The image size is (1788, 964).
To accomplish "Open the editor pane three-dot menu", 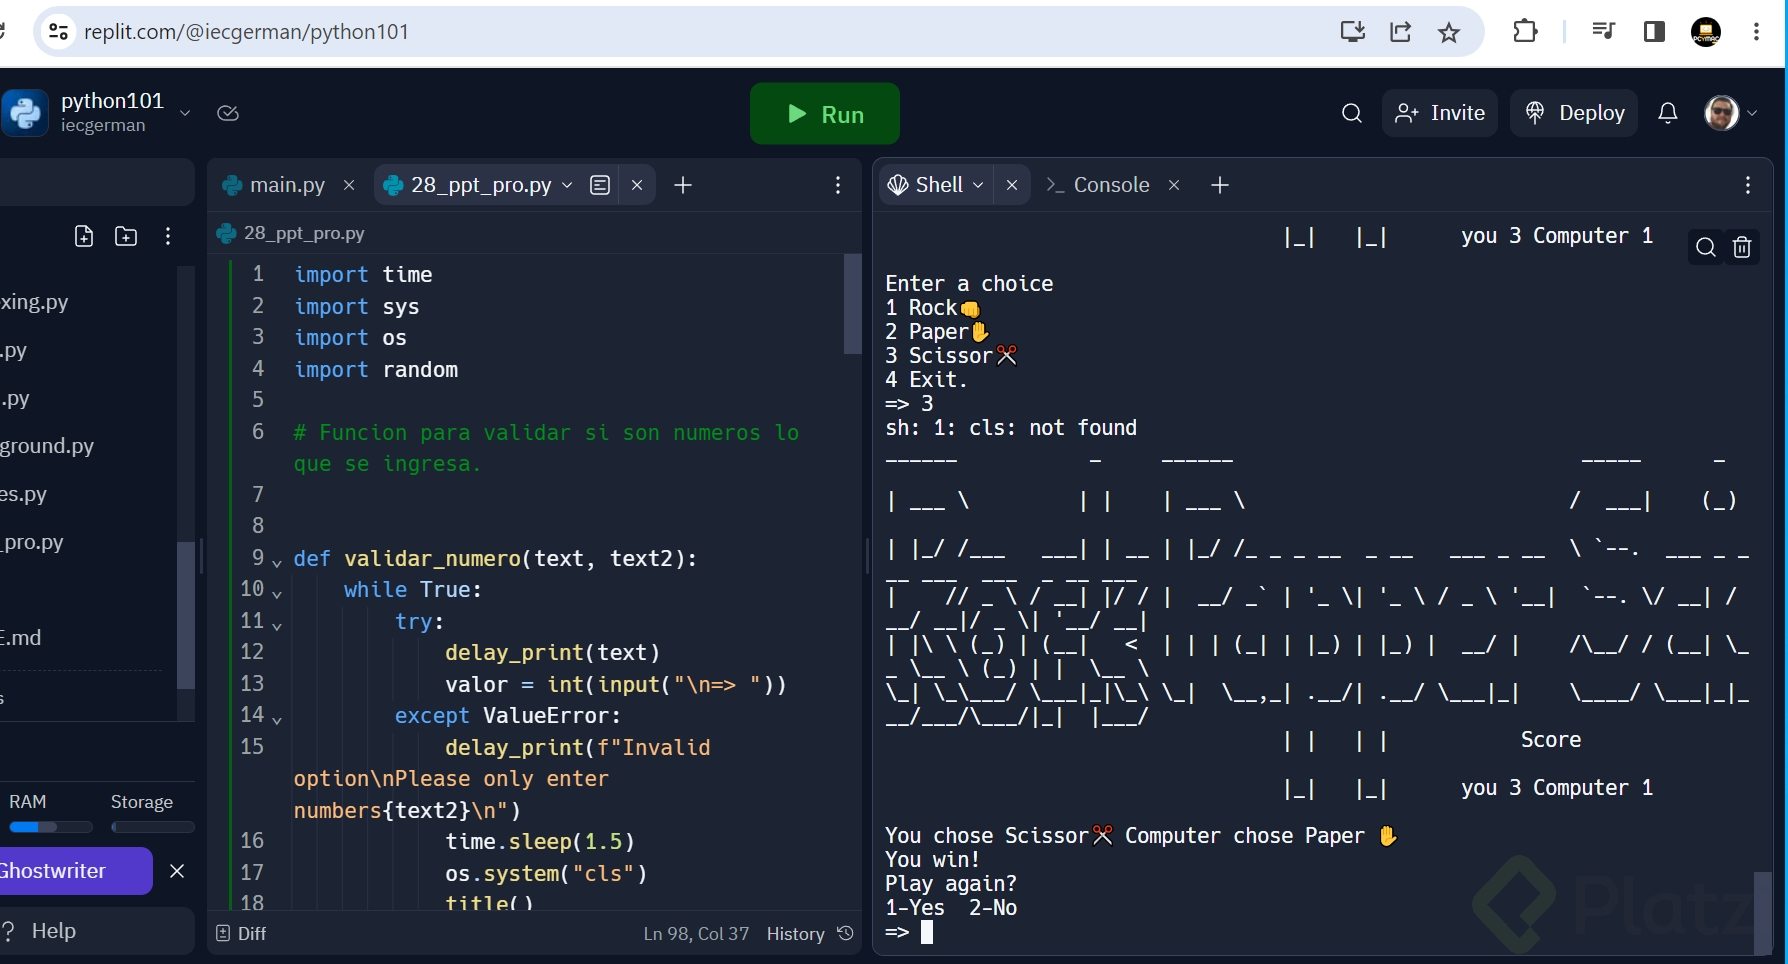I will 838,185.
